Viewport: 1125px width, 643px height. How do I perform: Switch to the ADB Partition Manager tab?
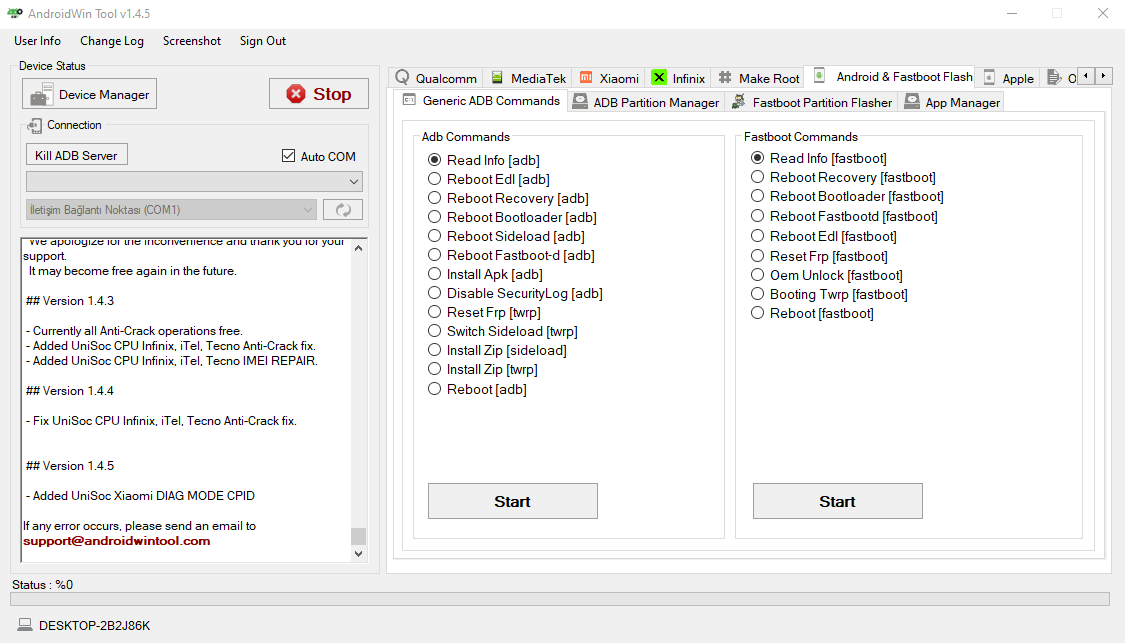646,102
